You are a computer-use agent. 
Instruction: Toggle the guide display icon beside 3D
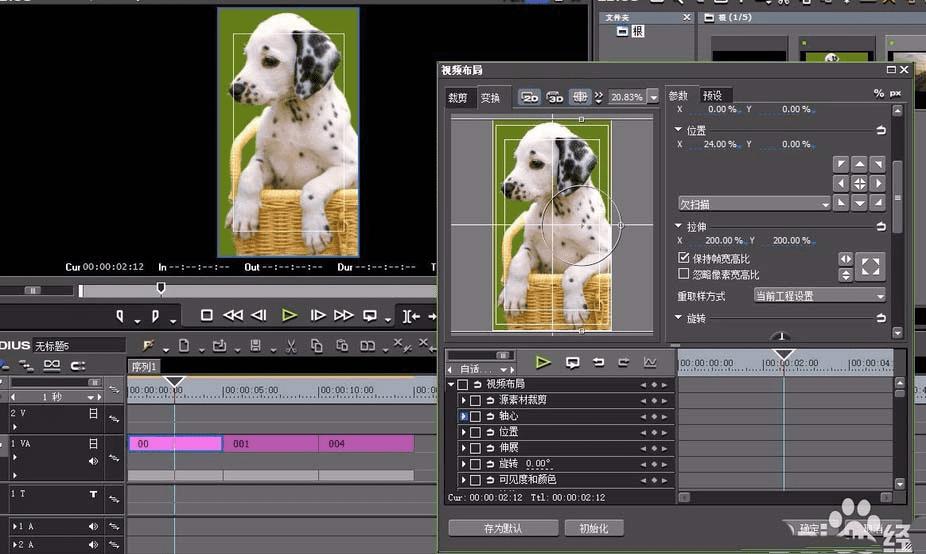(x=580, y=97)
